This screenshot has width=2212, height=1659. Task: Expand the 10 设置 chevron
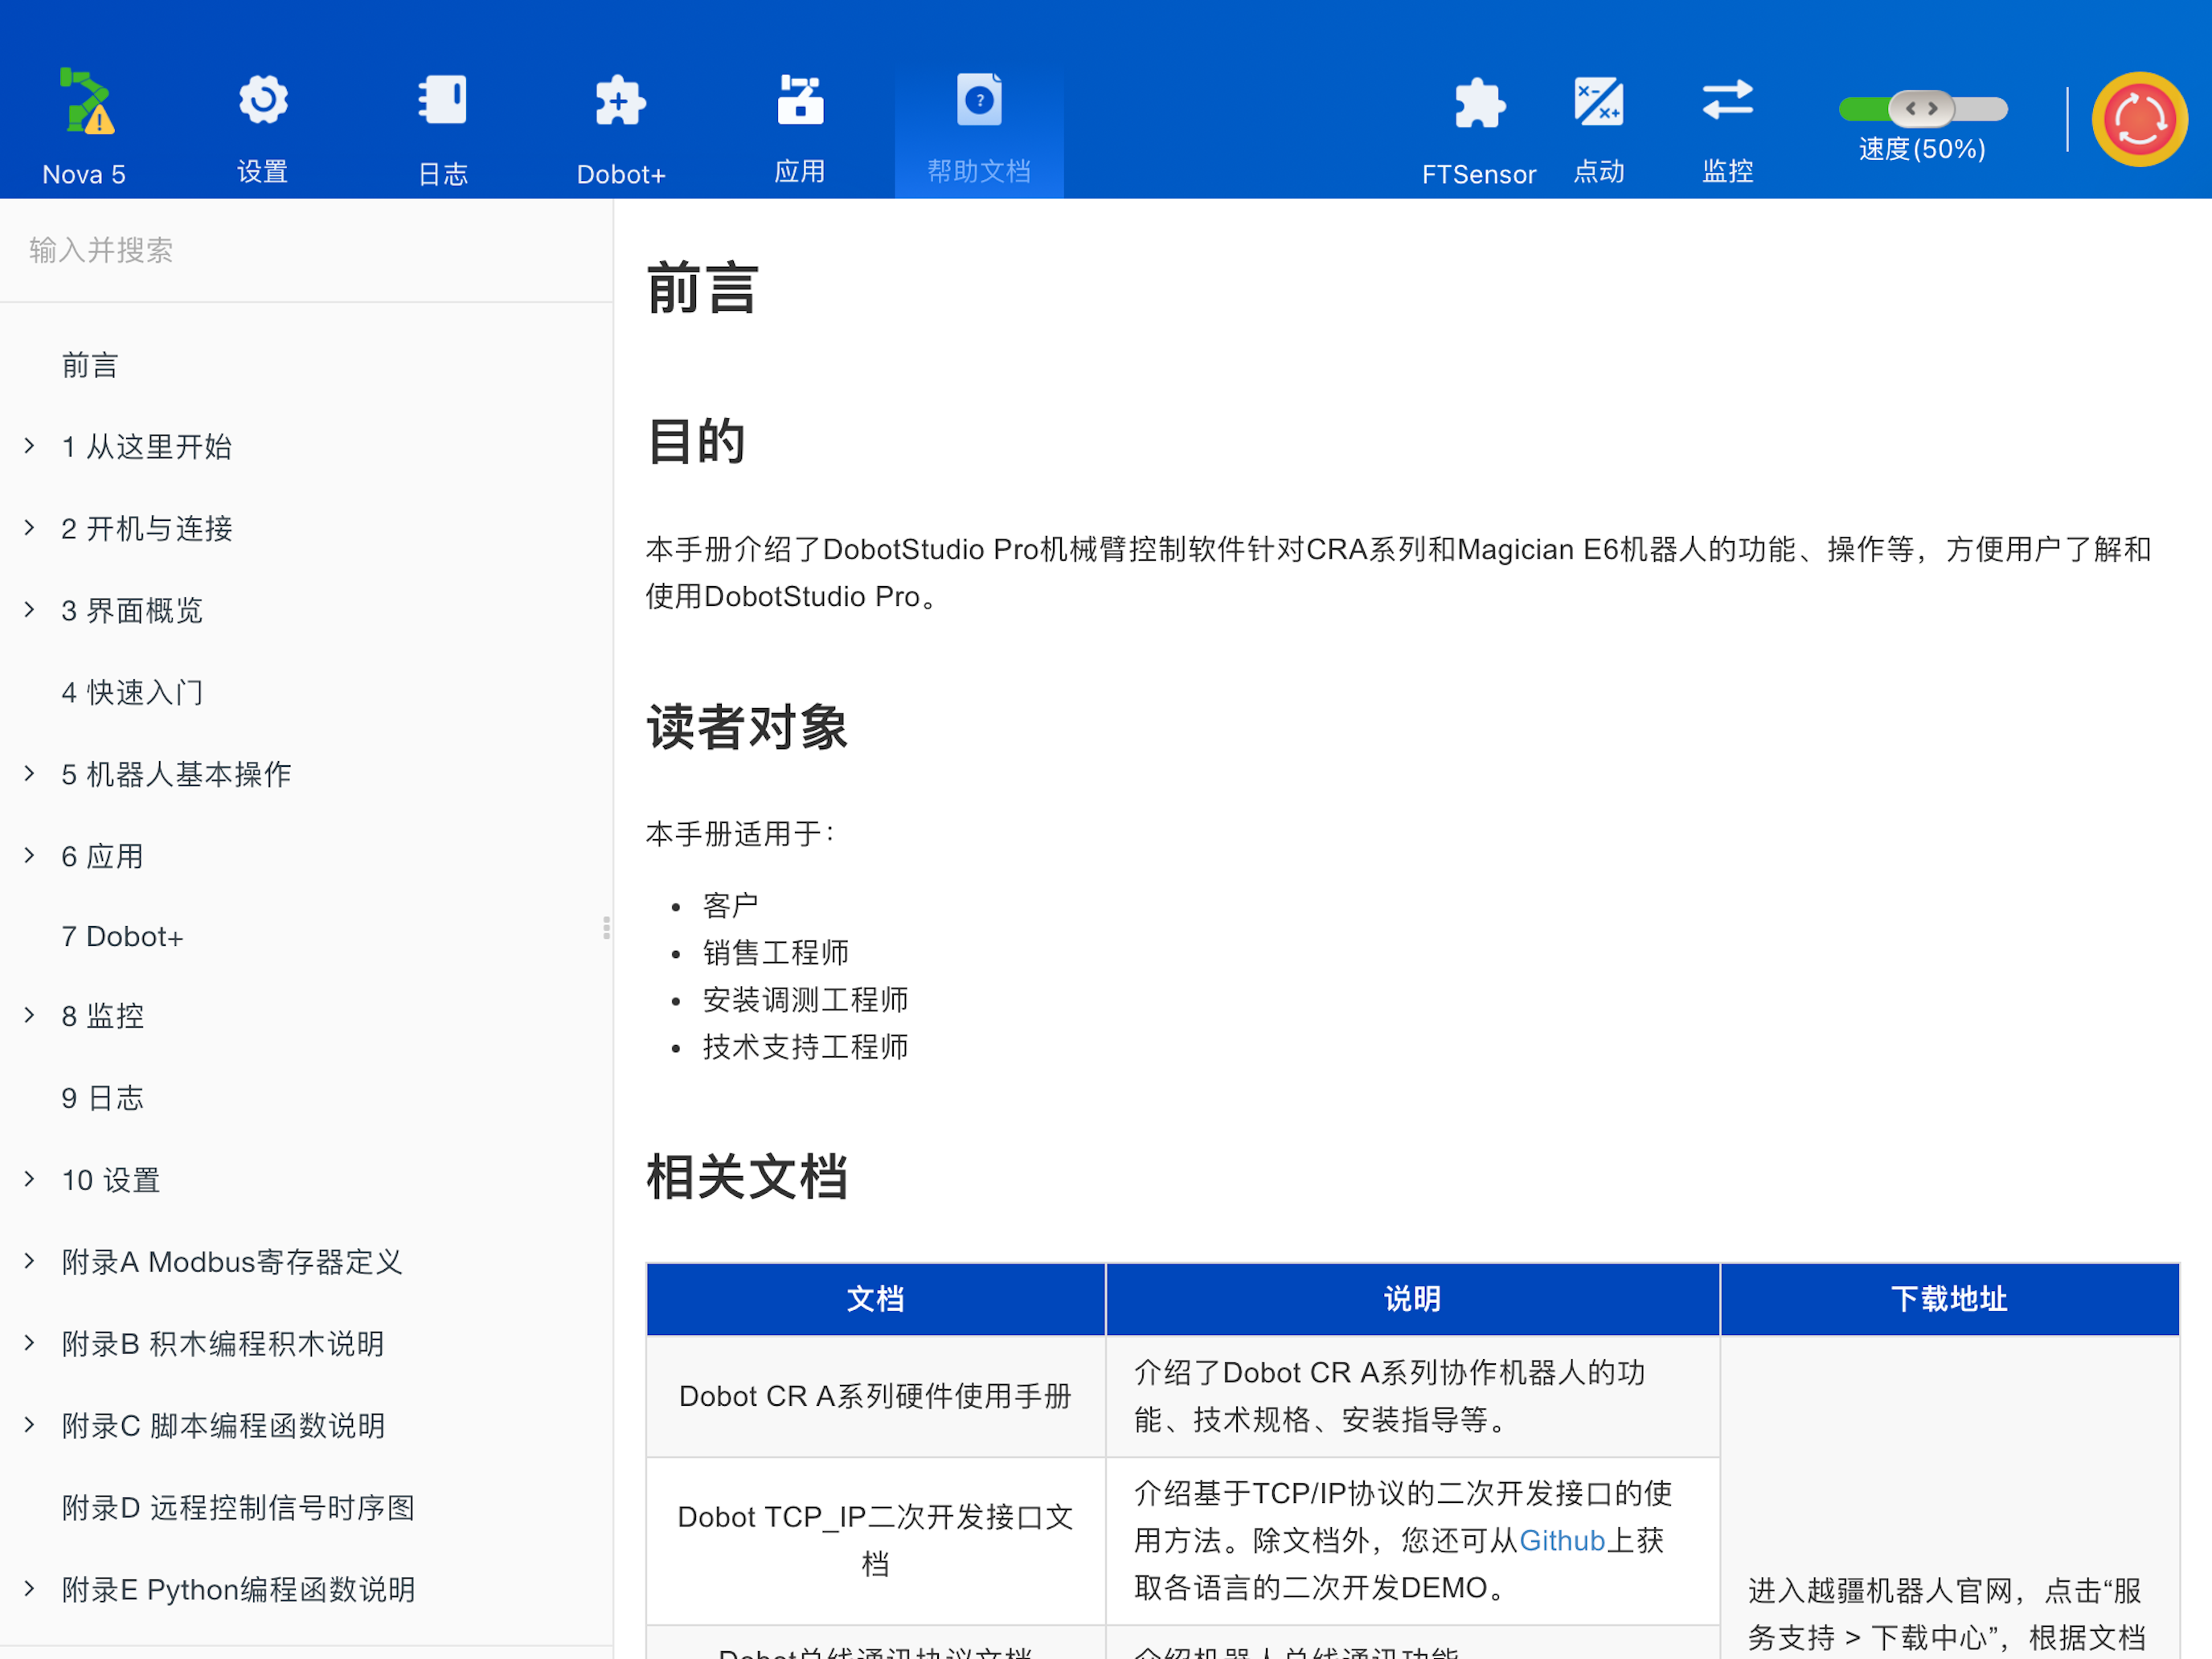[x=30, y=1180]
